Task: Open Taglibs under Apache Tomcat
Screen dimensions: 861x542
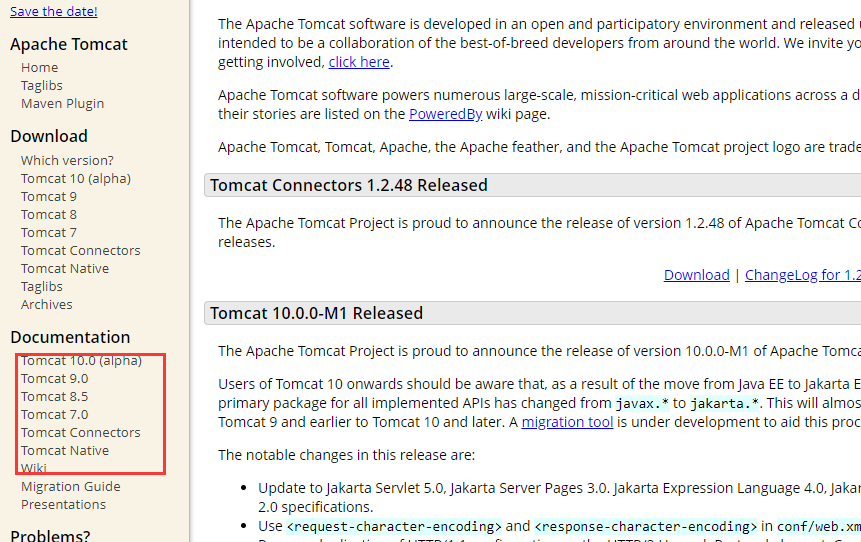Action: (x=42, y=86)
